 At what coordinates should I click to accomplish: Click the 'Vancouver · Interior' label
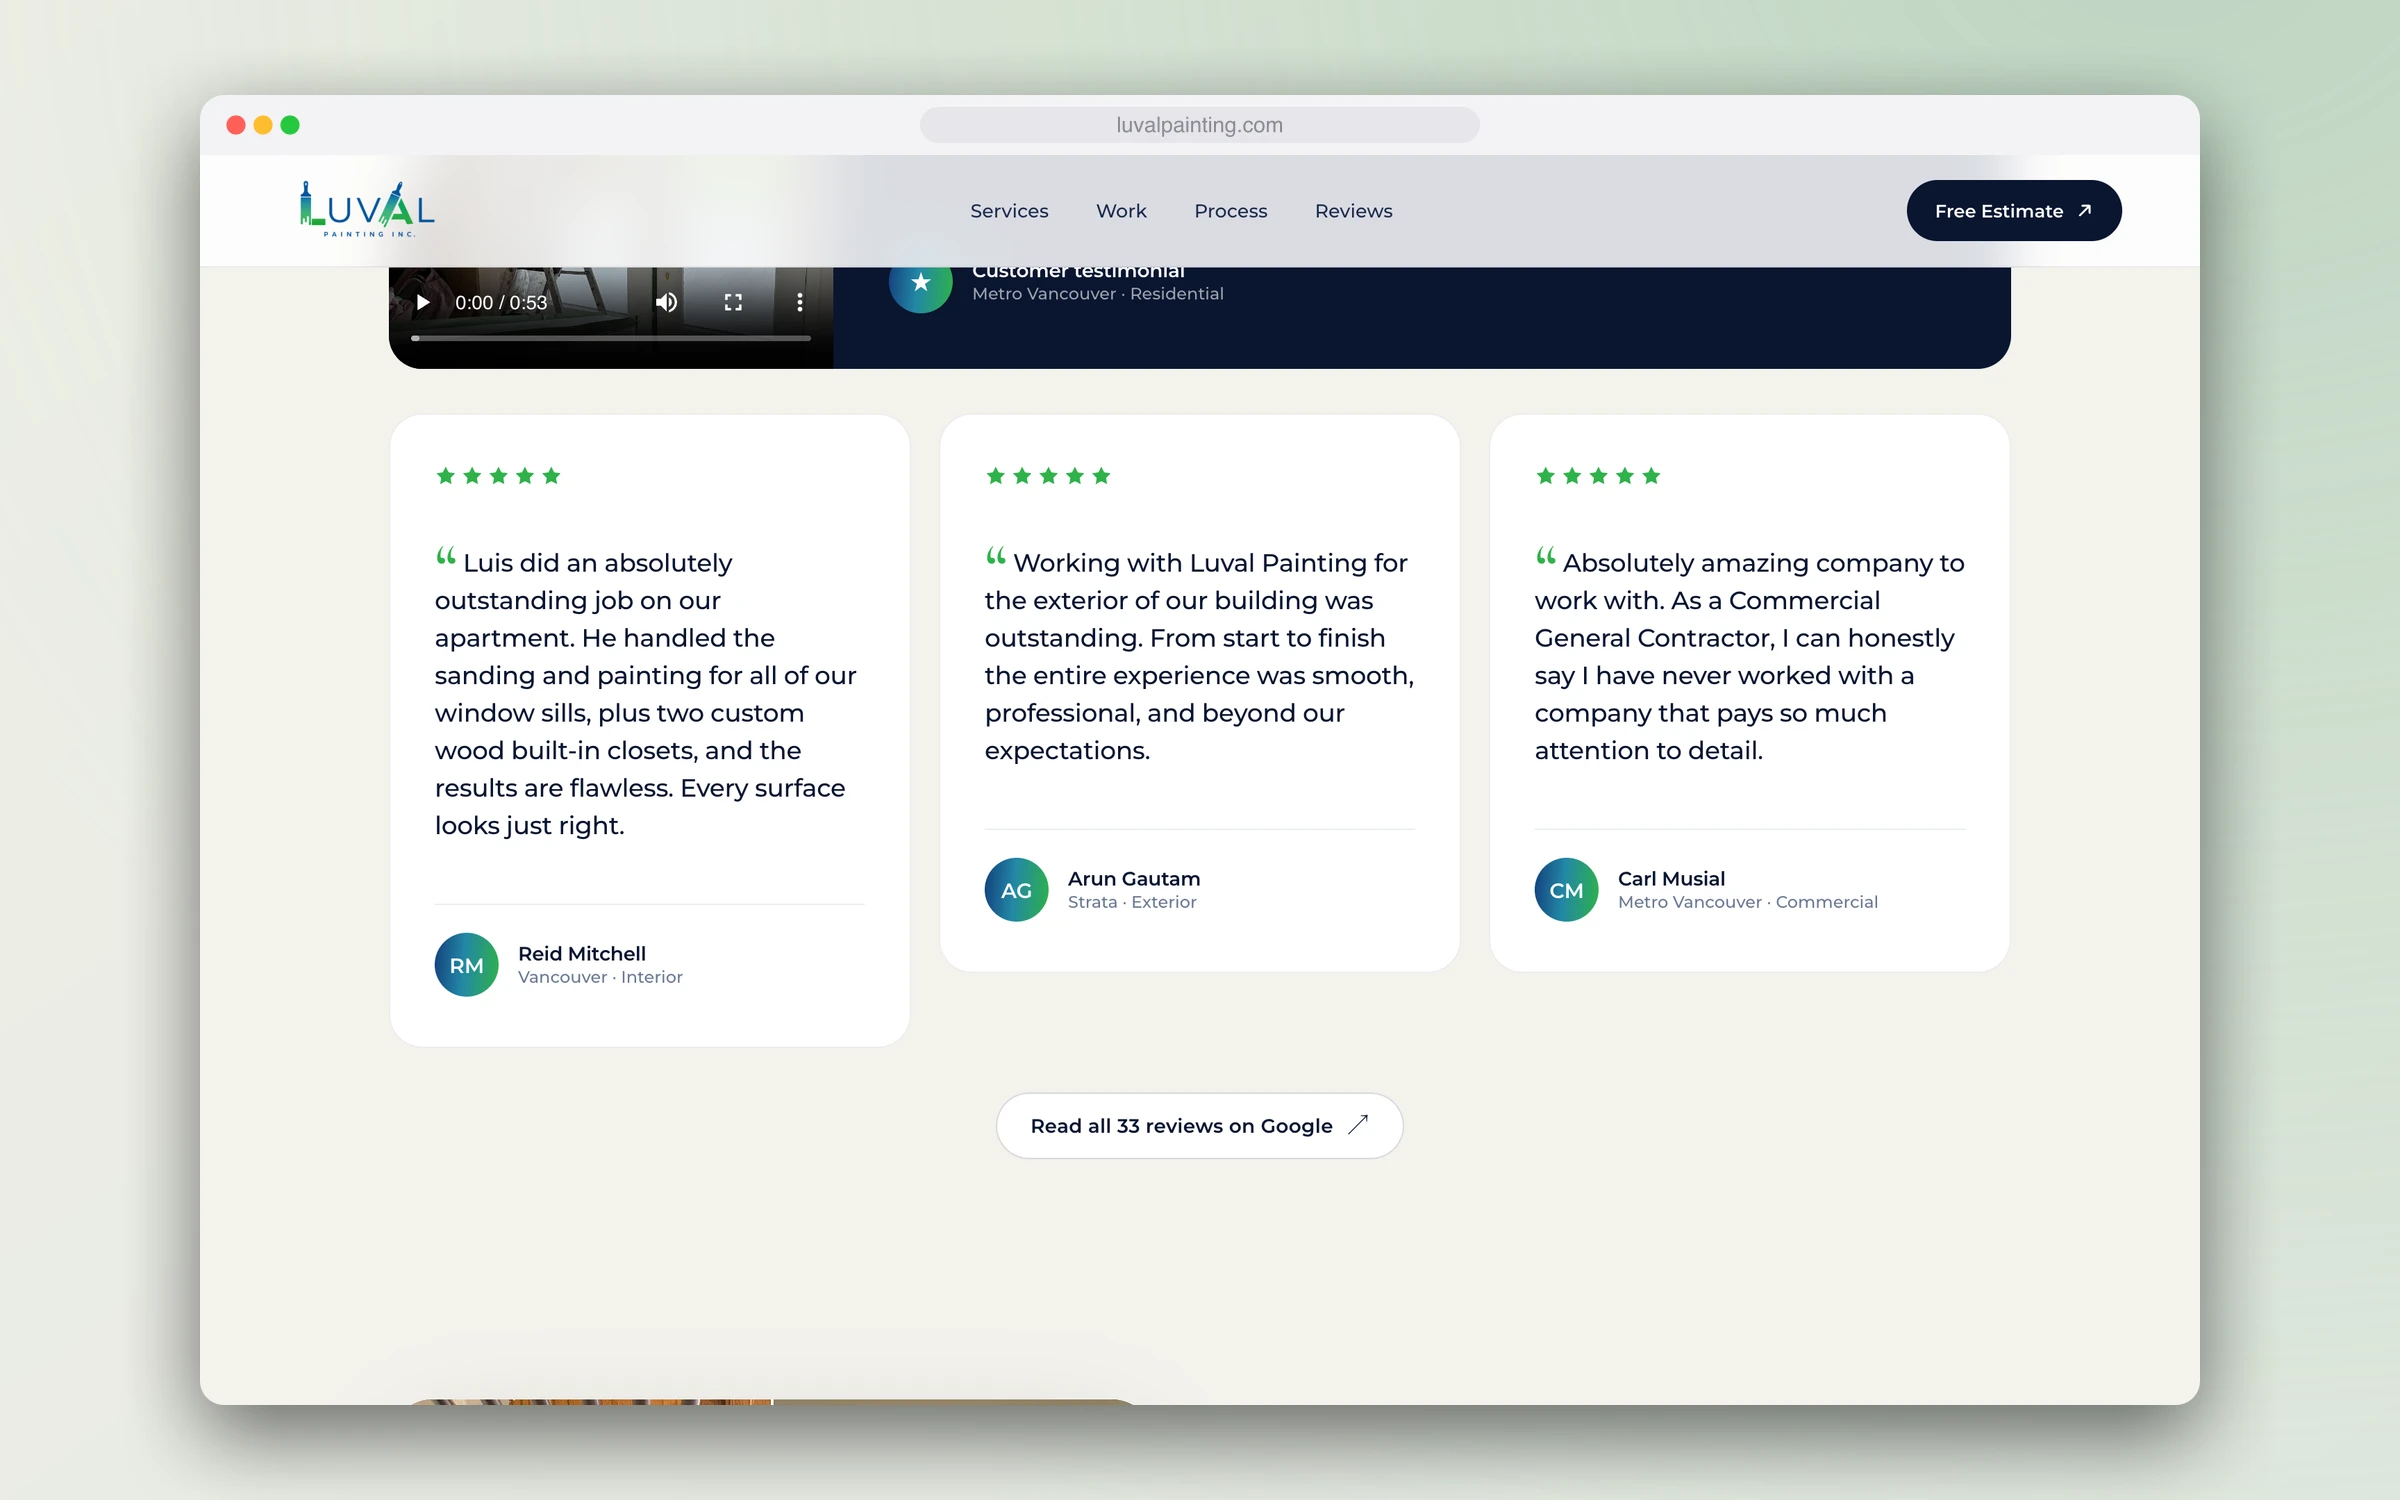600,977
